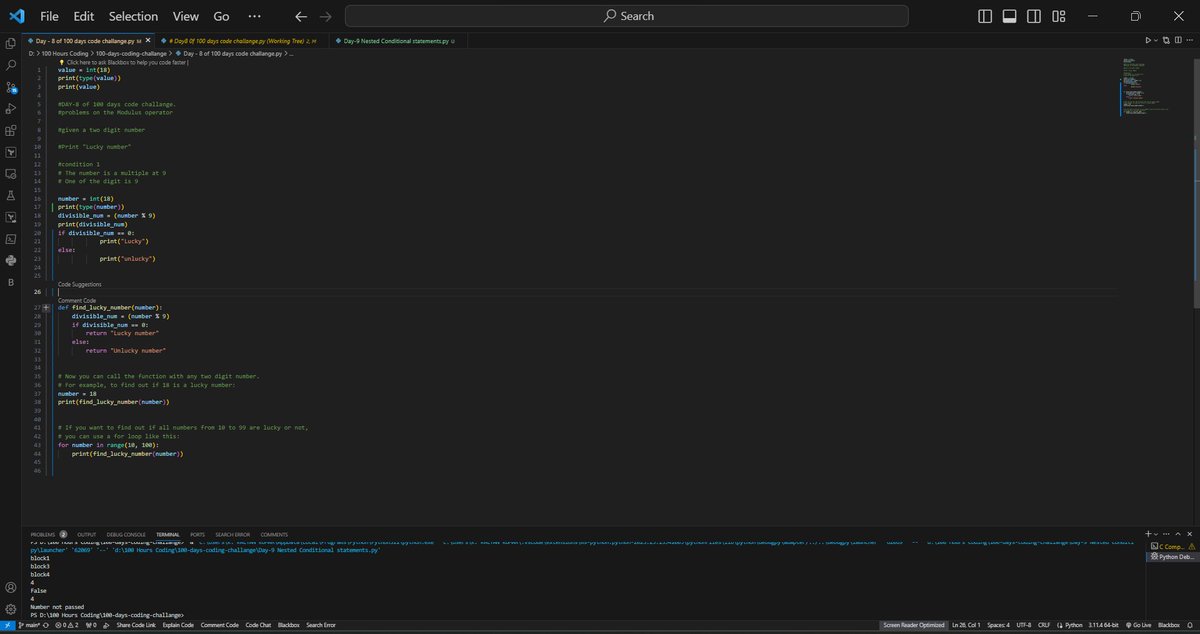This screenshot has width=1200, height=634.
Task: Go back using the left arrow
Action: (301, 16)
